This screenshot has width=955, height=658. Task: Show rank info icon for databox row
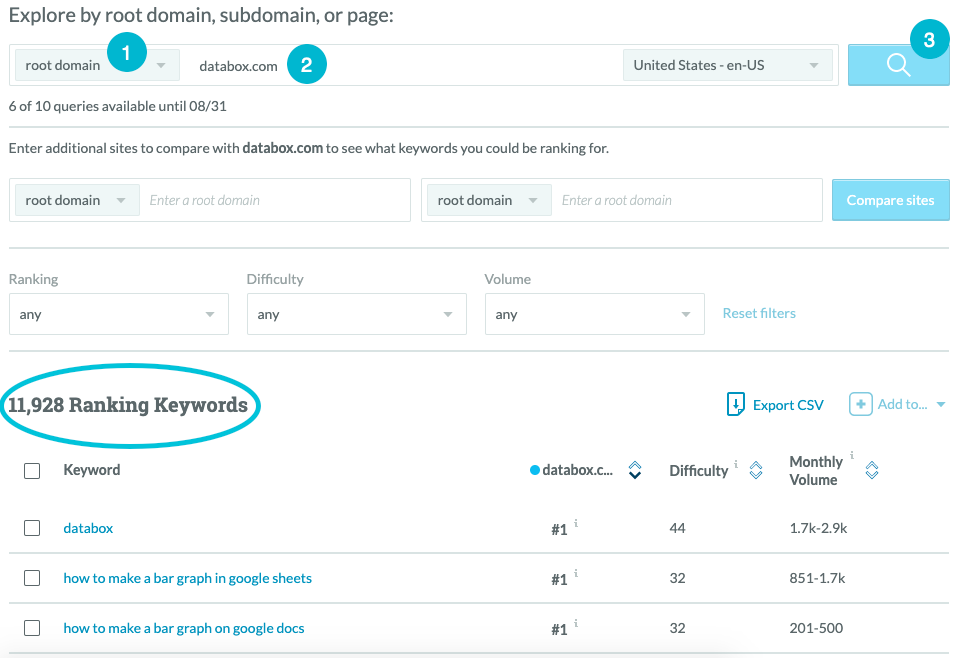point(576,523)
